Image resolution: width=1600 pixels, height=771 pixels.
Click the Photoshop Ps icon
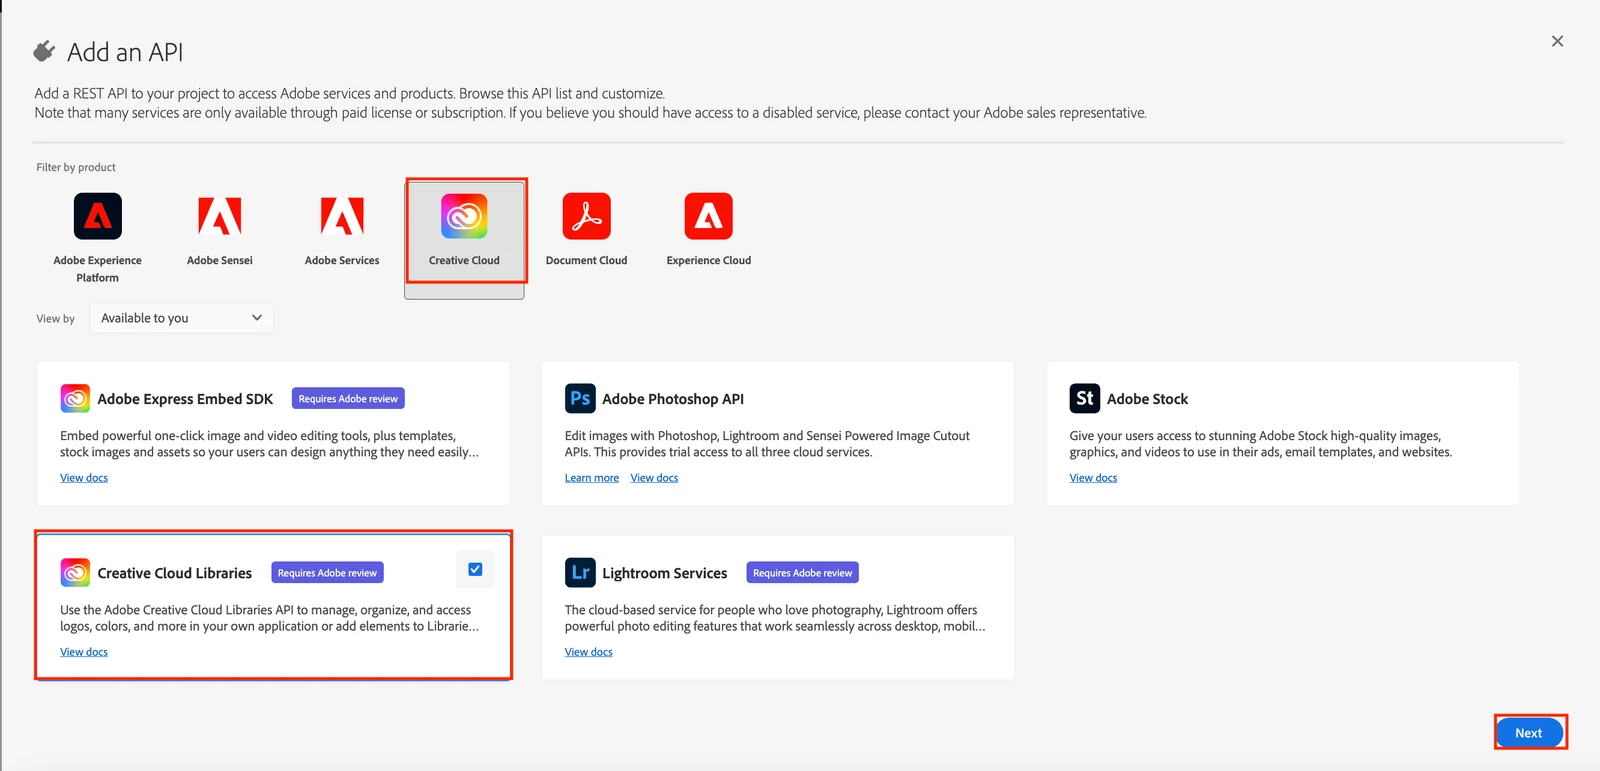580,398
